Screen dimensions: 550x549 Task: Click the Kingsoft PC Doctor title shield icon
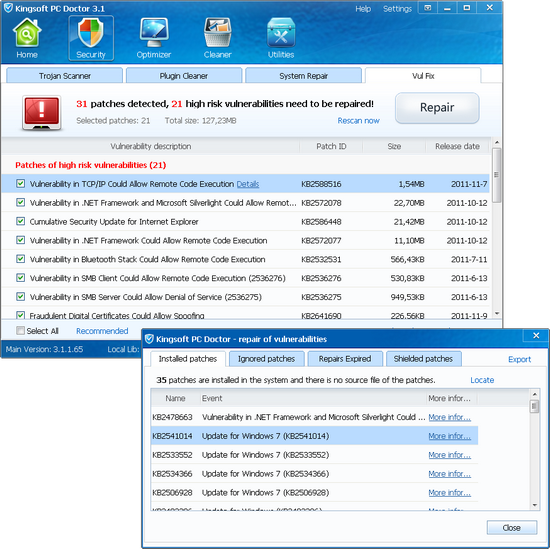pyautogui.click(x=8, y=8)
